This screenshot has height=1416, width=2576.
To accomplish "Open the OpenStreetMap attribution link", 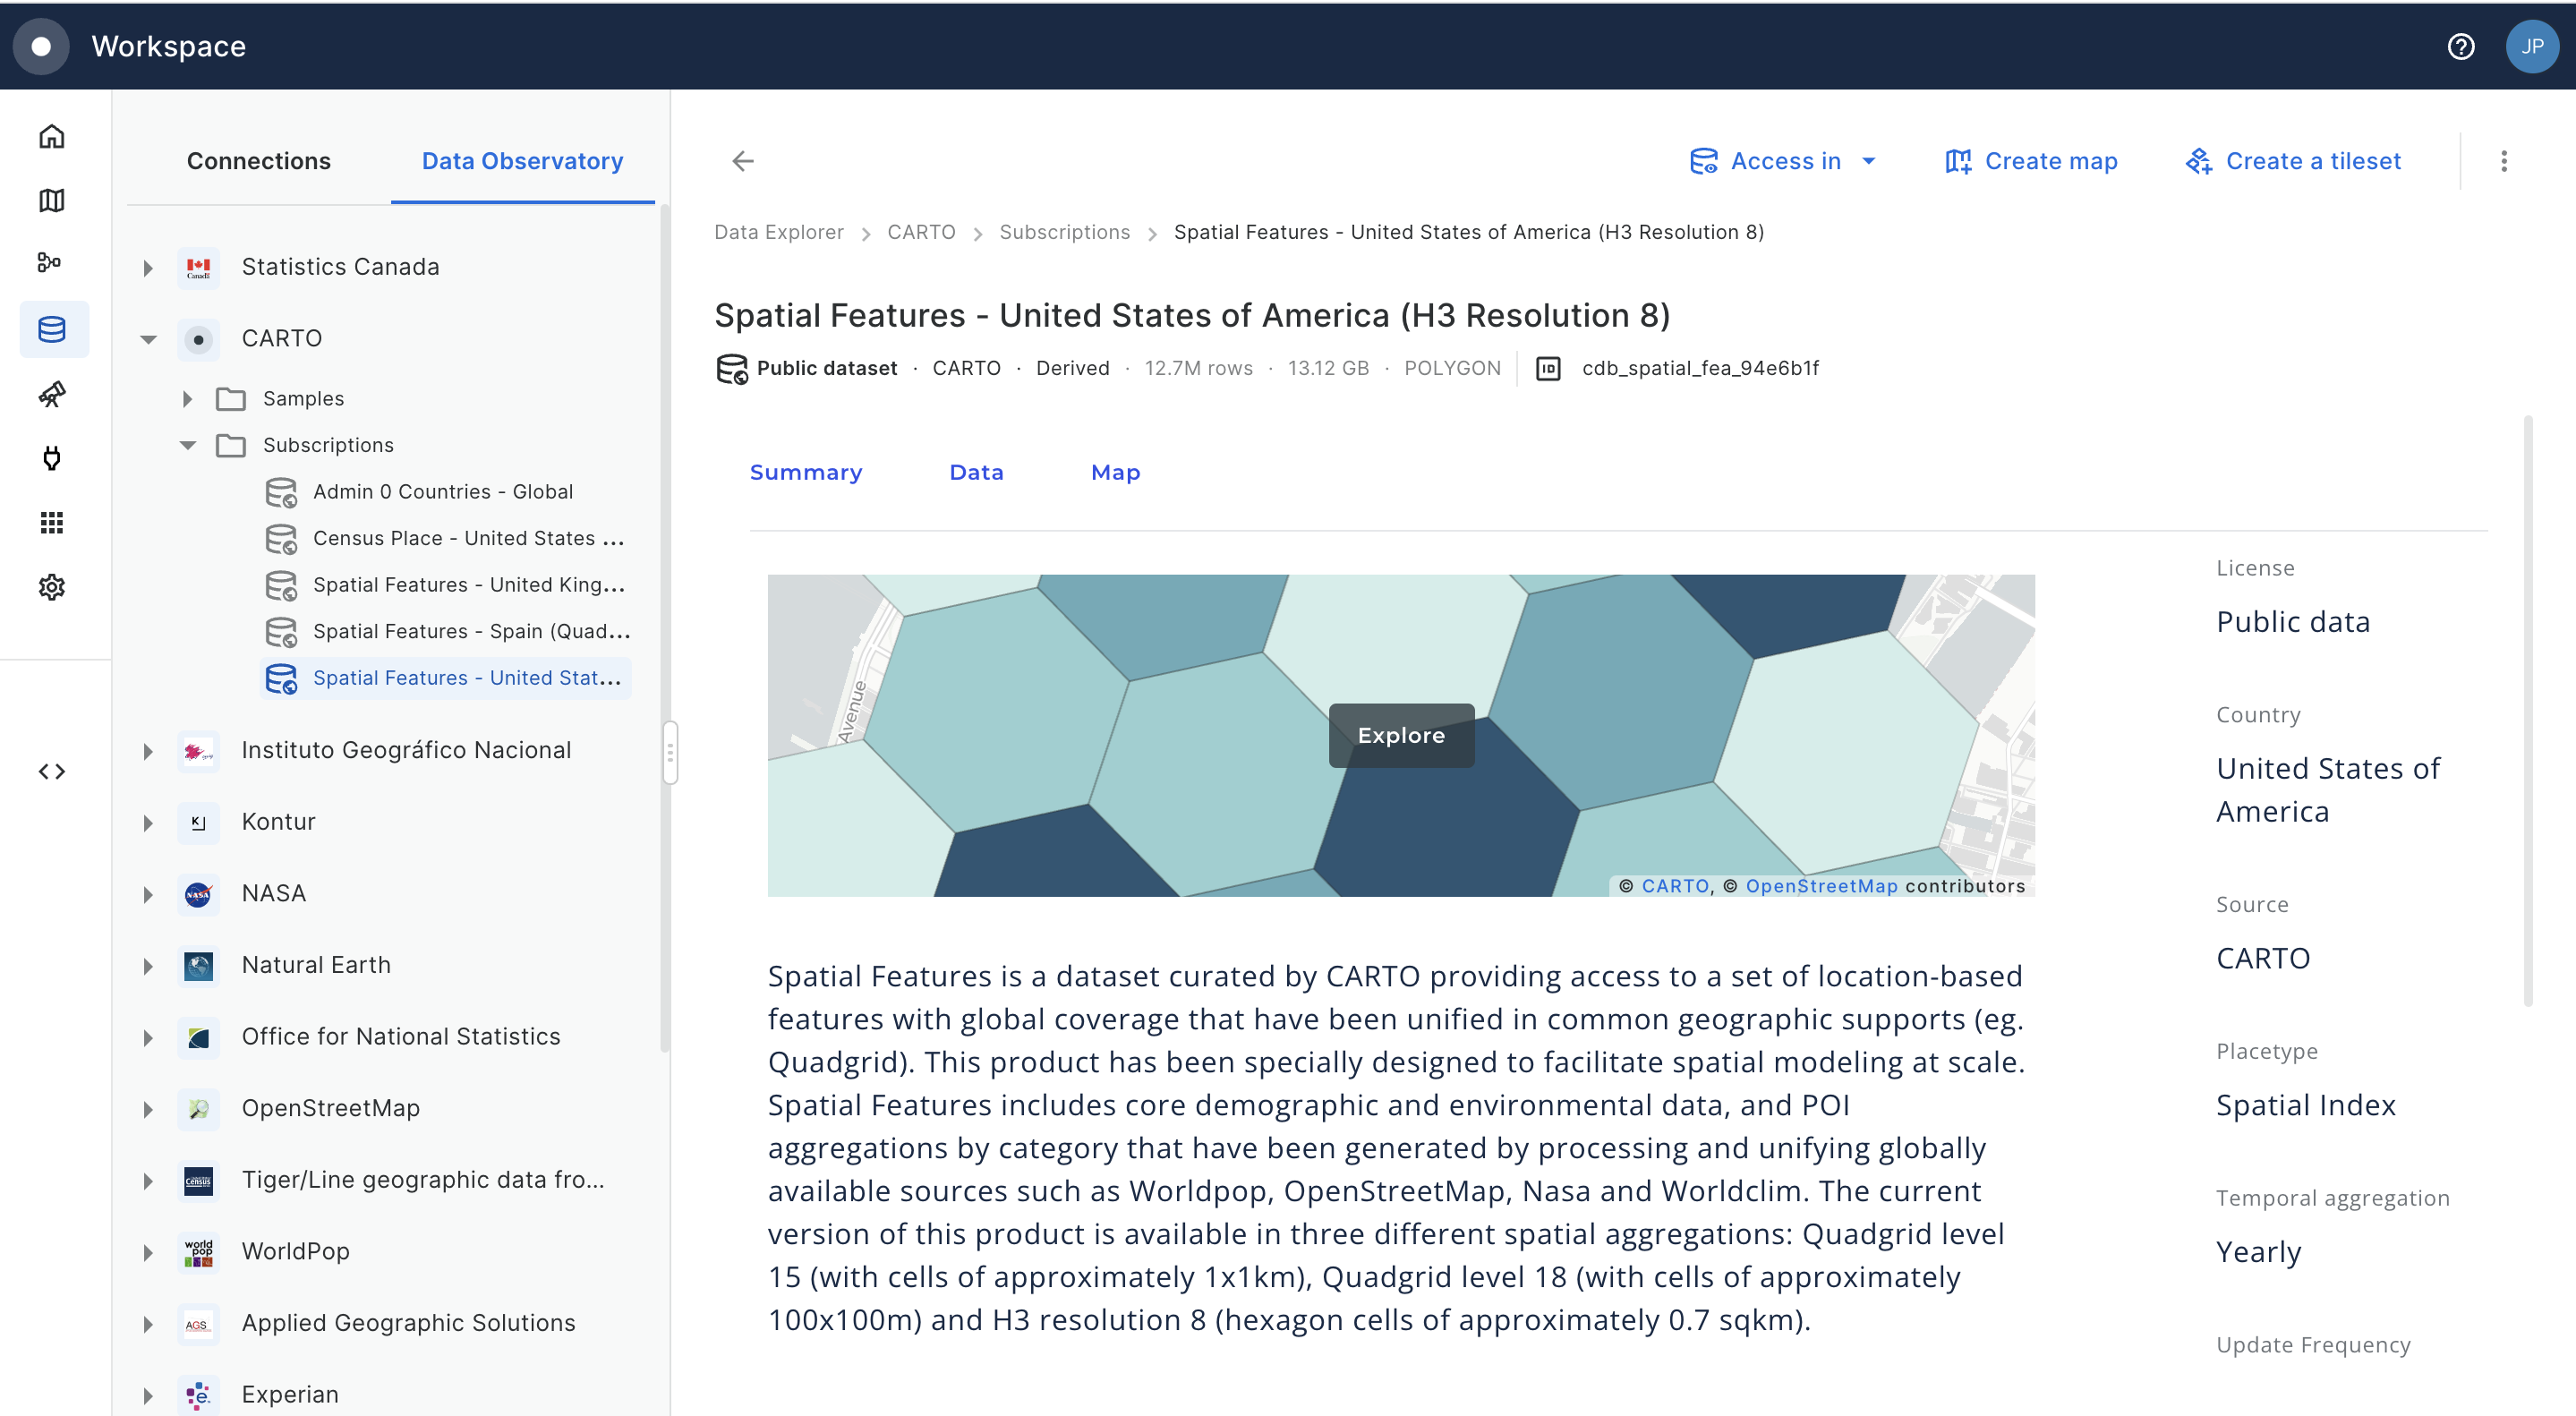I will (1821, 886).
